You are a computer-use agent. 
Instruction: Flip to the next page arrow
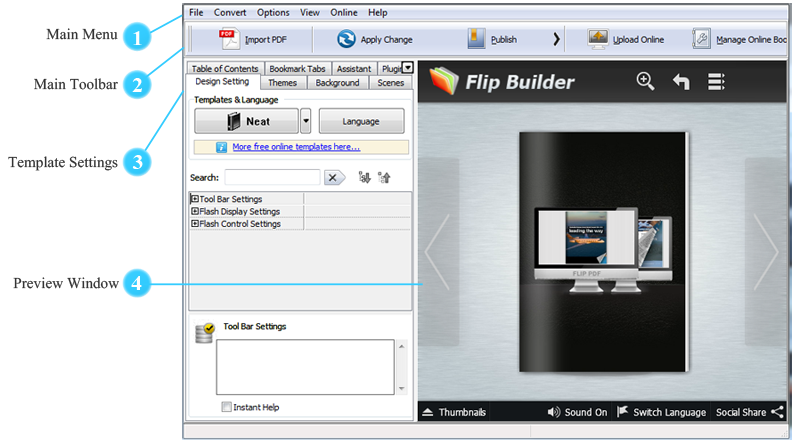point(766,252)
